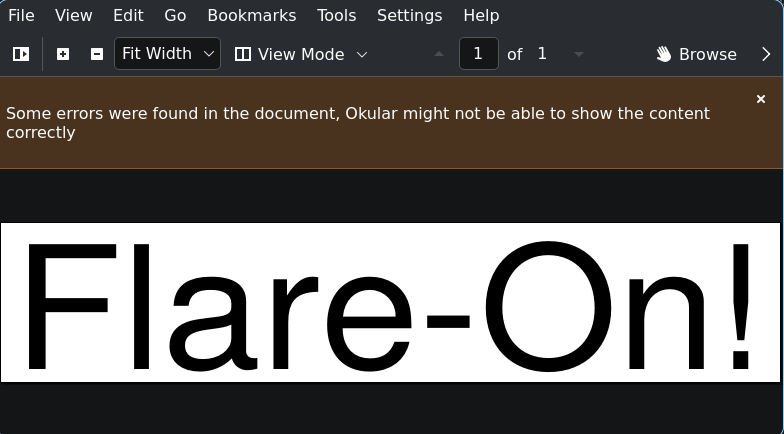The image size is (784, 434).
Task: Open the Settings menu
Action: 409,15
